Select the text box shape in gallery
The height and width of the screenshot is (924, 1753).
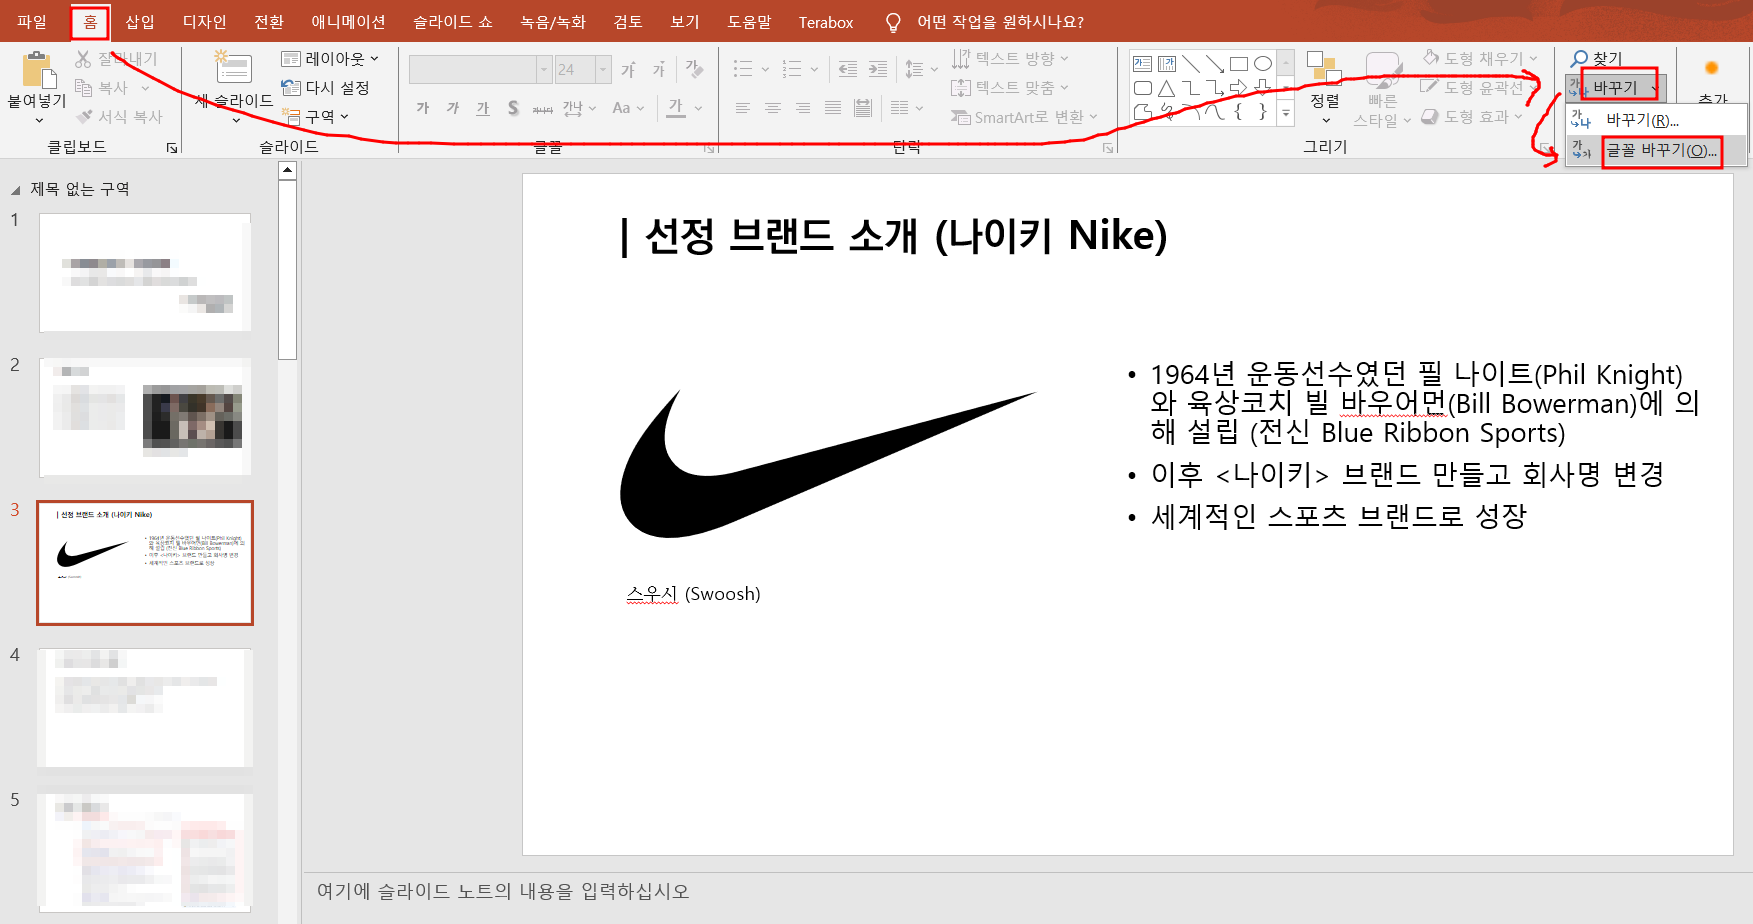tap(1143, 64)
